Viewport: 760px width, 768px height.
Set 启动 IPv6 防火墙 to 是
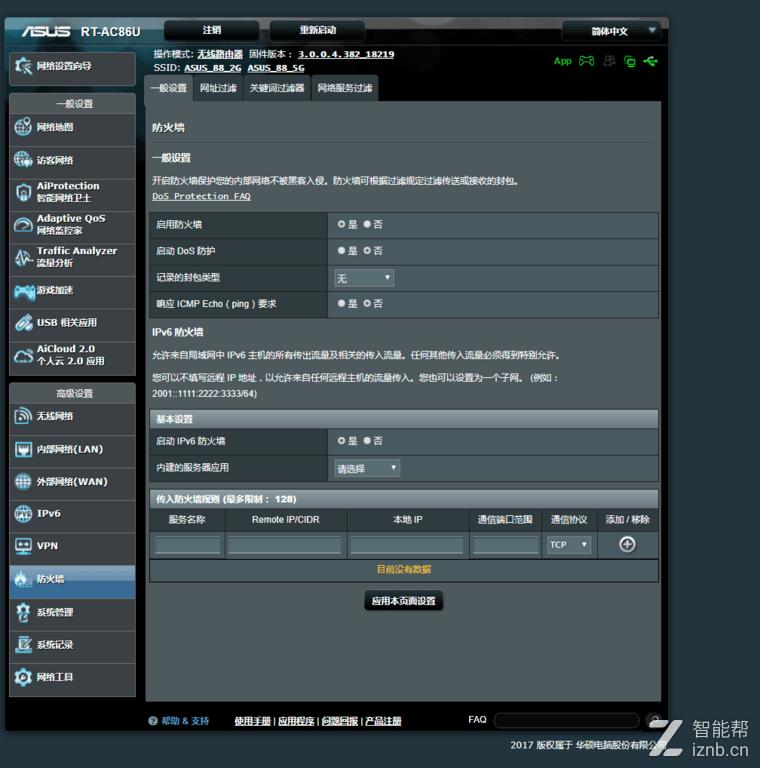tap(341, 441)
